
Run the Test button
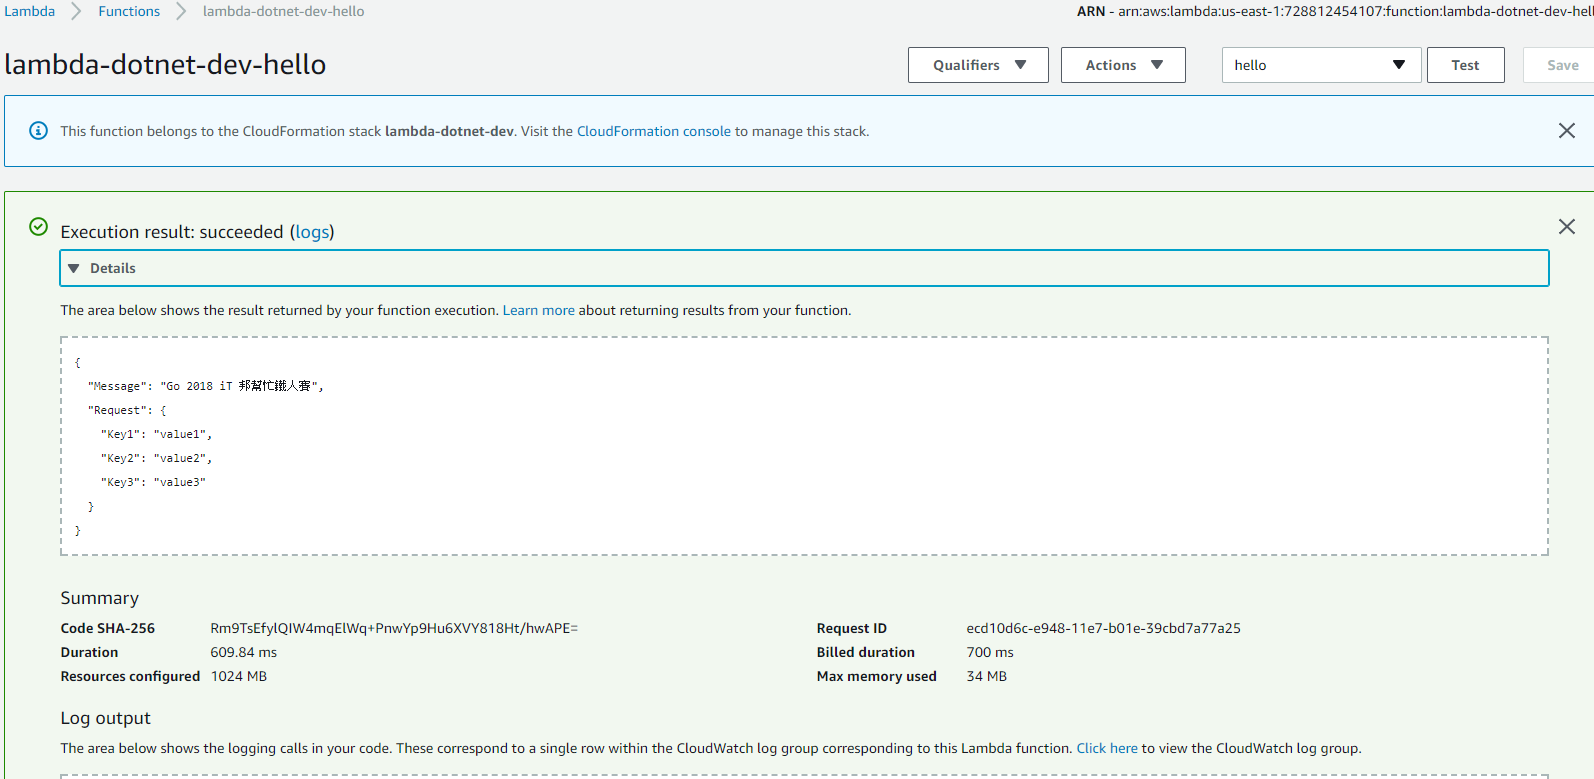click(x=1464, y=65)
